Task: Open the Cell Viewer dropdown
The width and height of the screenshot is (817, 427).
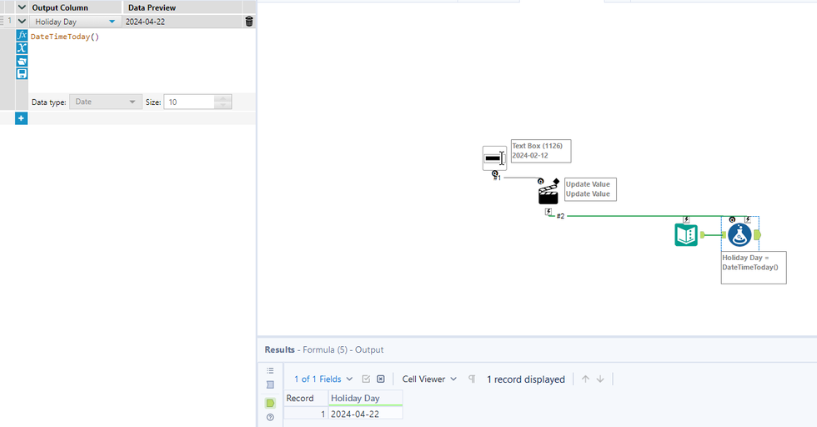Action: pos(429,379)
